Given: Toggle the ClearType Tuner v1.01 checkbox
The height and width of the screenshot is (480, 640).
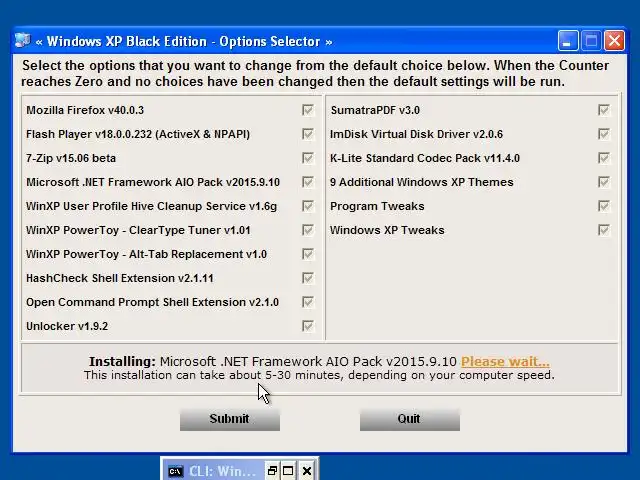Looking at the screenshot, I should click(308, 230).
